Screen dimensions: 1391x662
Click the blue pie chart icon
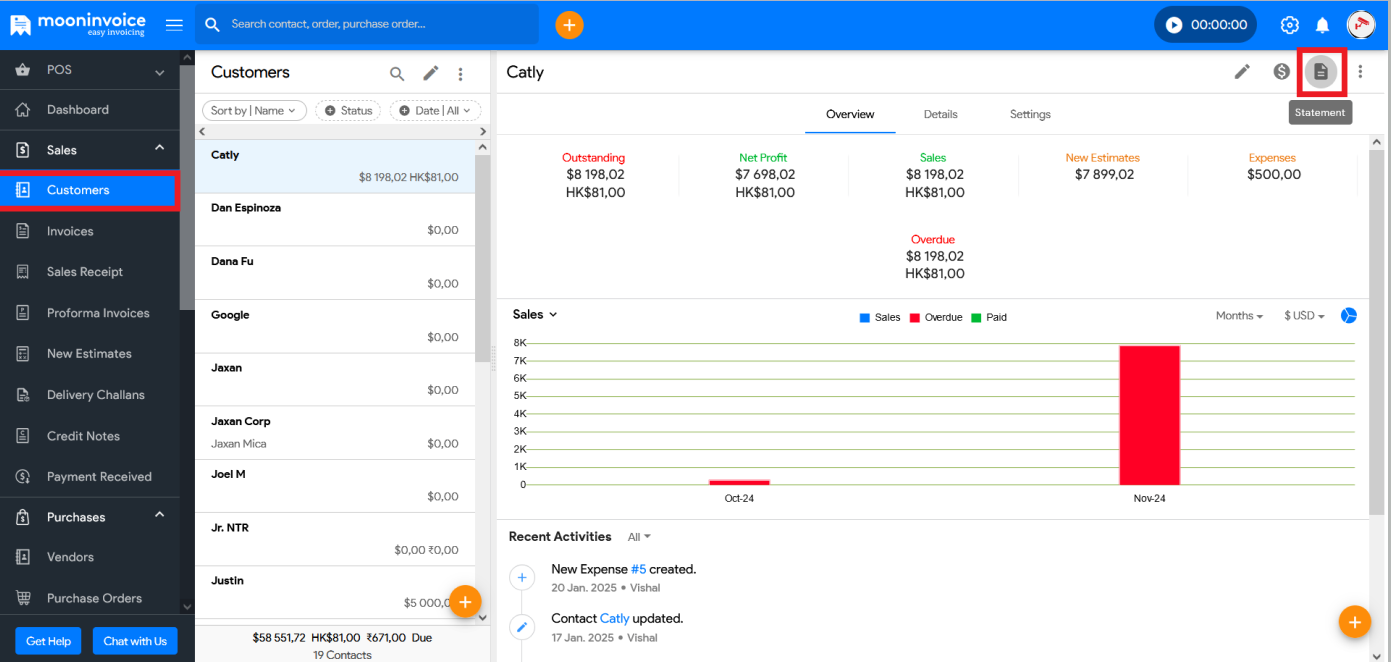coord(1349,315)
